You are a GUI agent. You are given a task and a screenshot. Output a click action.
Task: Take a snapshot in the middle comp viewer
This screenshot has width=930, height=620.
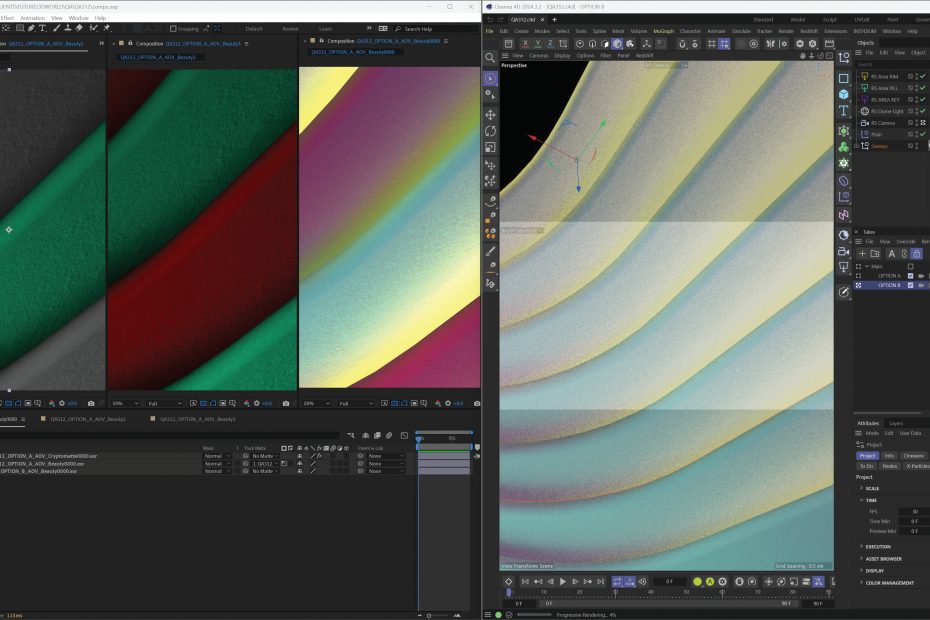click(x=286, y=403)
